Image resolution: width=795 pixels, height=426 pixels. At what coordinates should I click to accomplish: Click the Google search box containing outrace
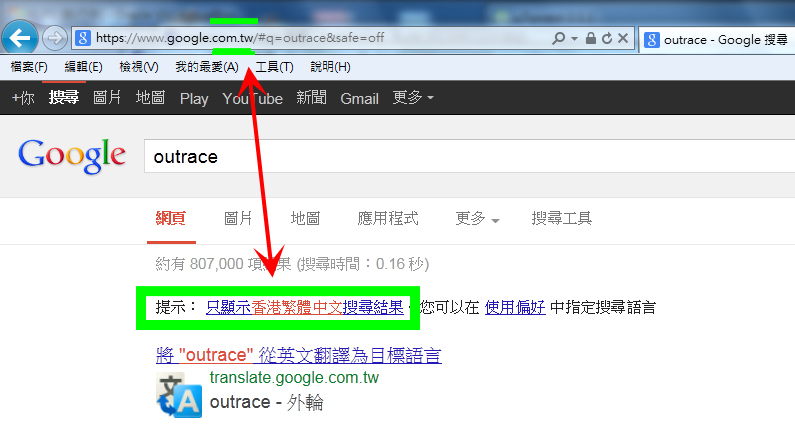click(x=450, y=157)
